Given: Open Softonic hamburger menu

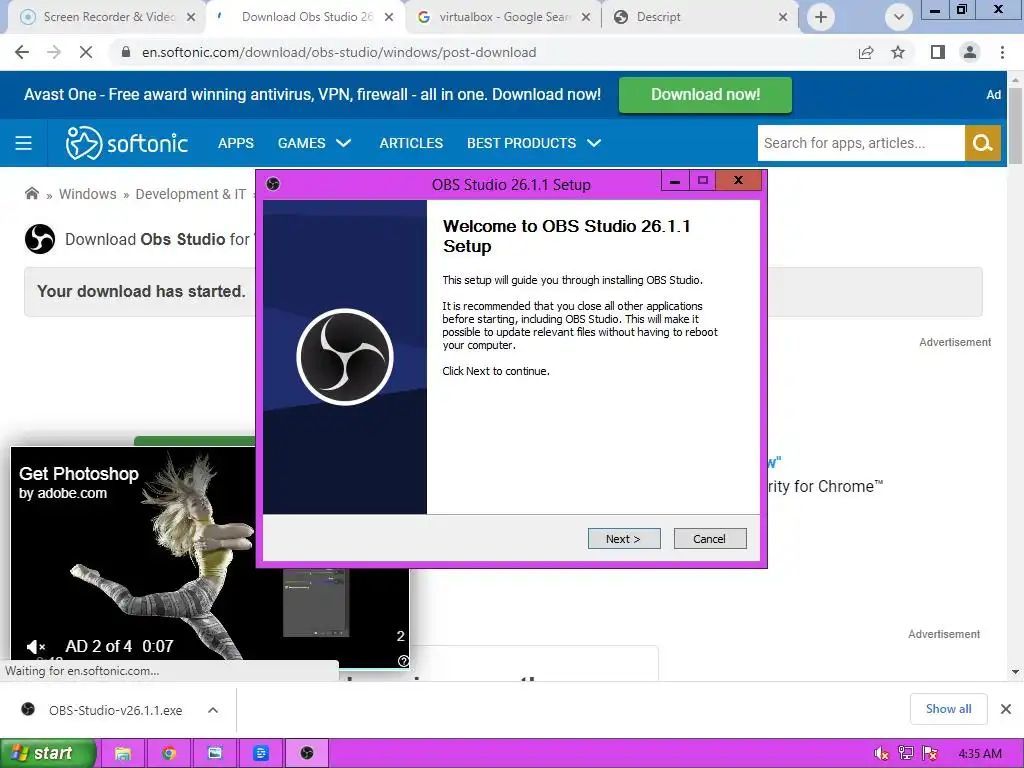Looking at the screenshot, I should [x=24, y=143].
